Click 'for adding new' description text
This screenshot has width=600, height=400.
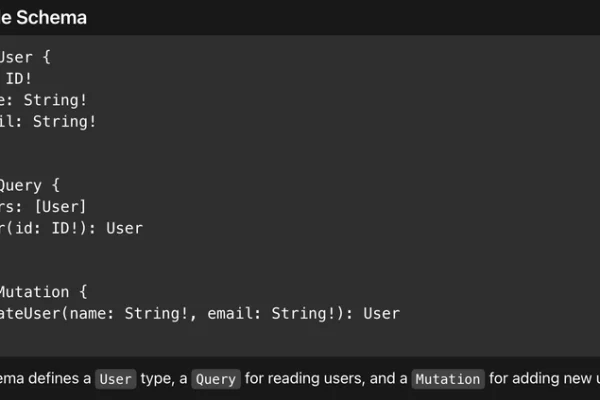[x=540, y=378]
